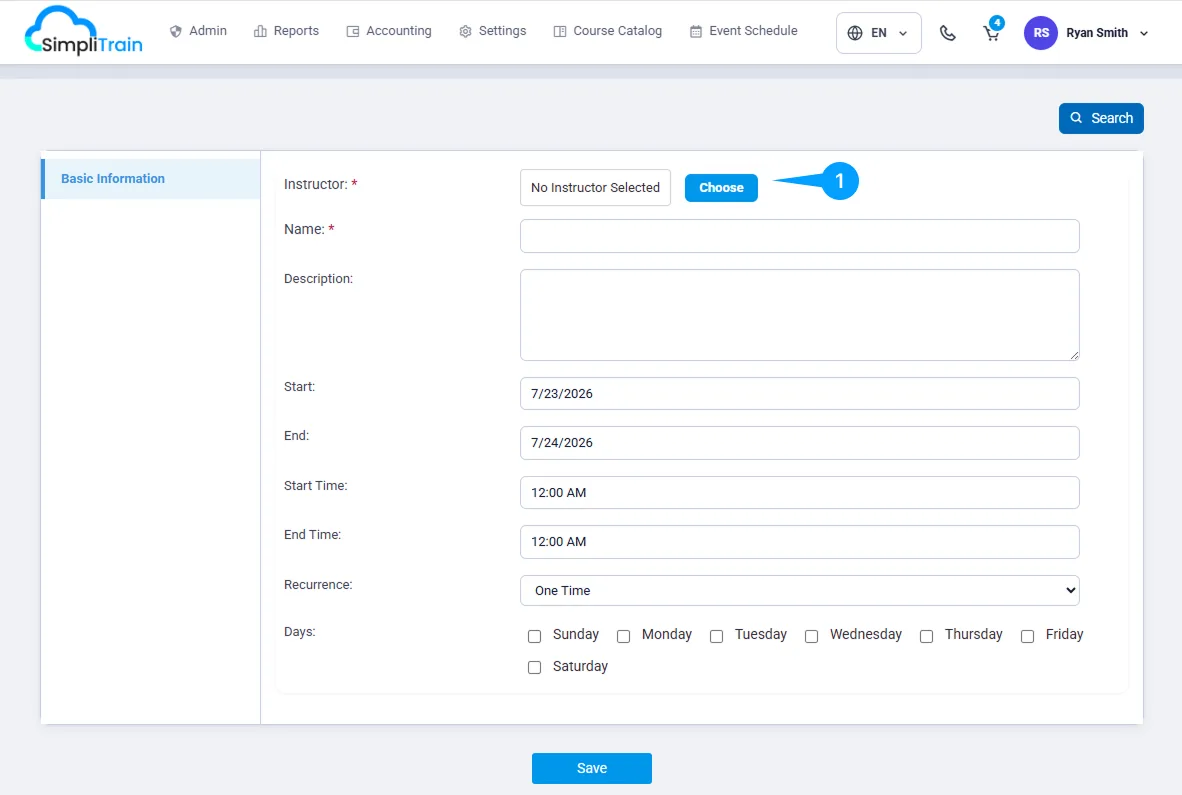
Task: Click the Ryan Smith user name
Action: (1097, 33)
